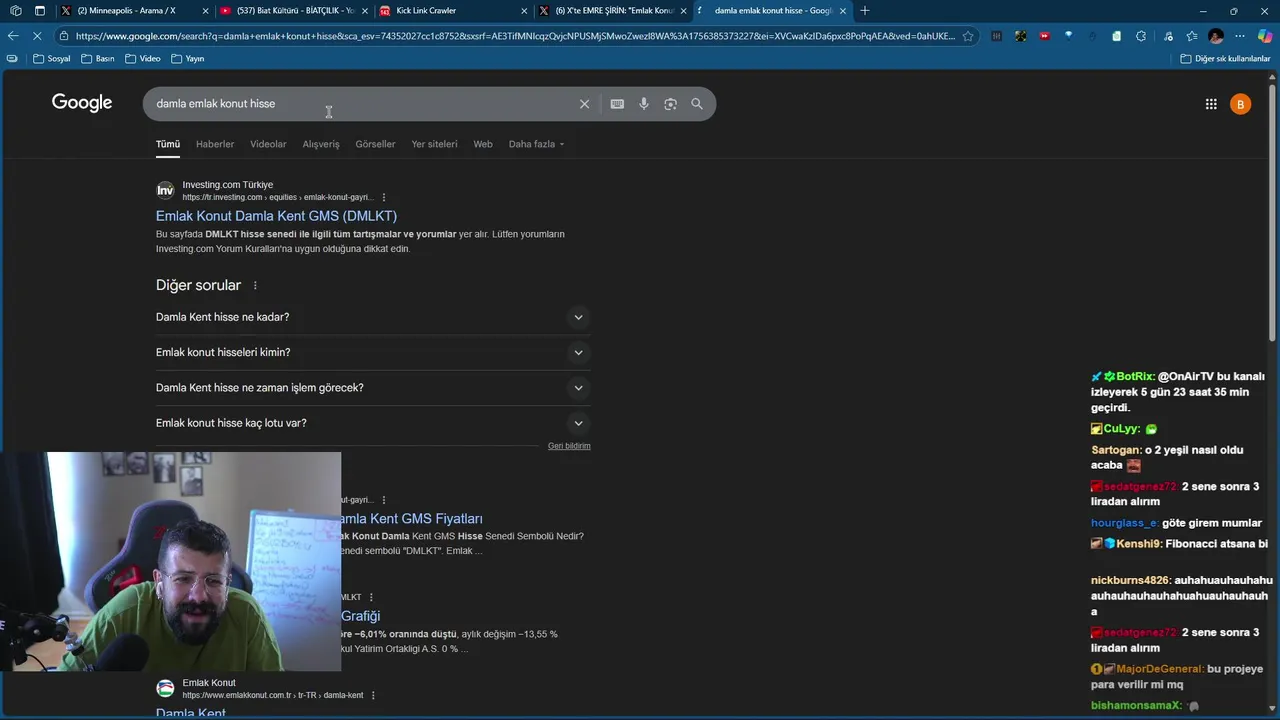Select the Tümü search tab
Viewport: 1280px width, 720px height.
[168, 144]
